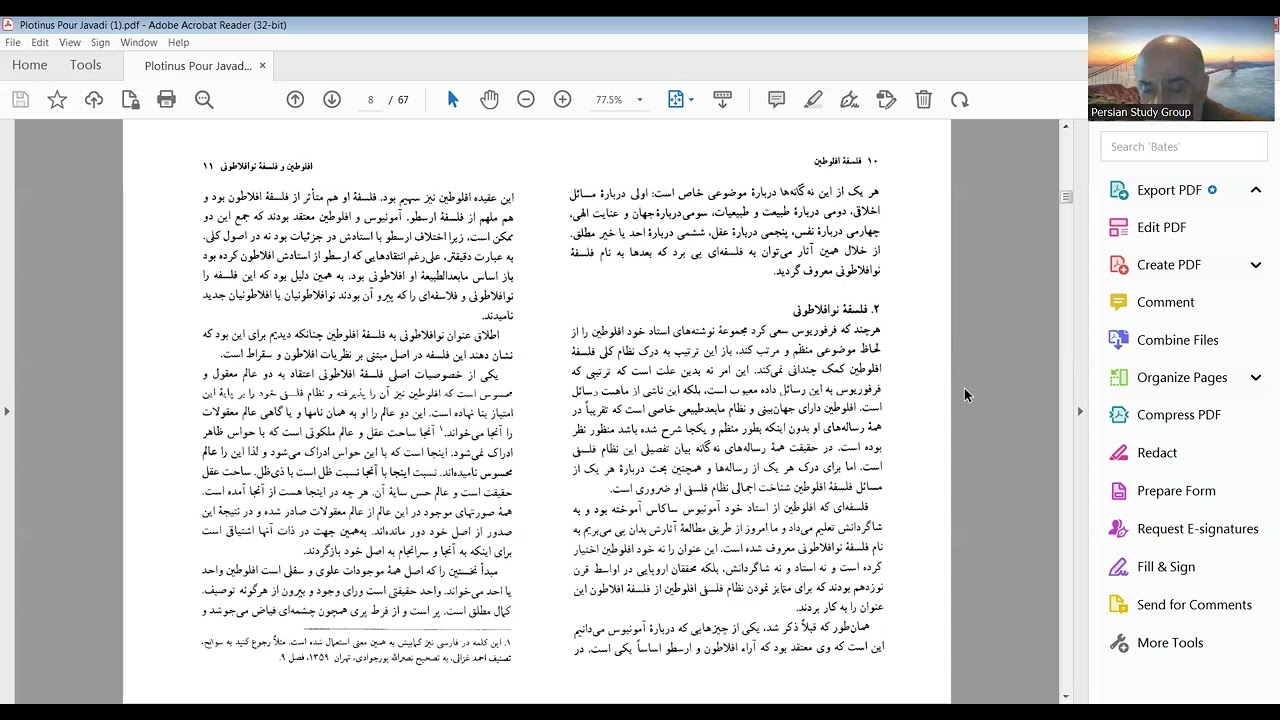1280x720 pixels.
Task: Click the trash delete icon
Action: pos(924,100)
